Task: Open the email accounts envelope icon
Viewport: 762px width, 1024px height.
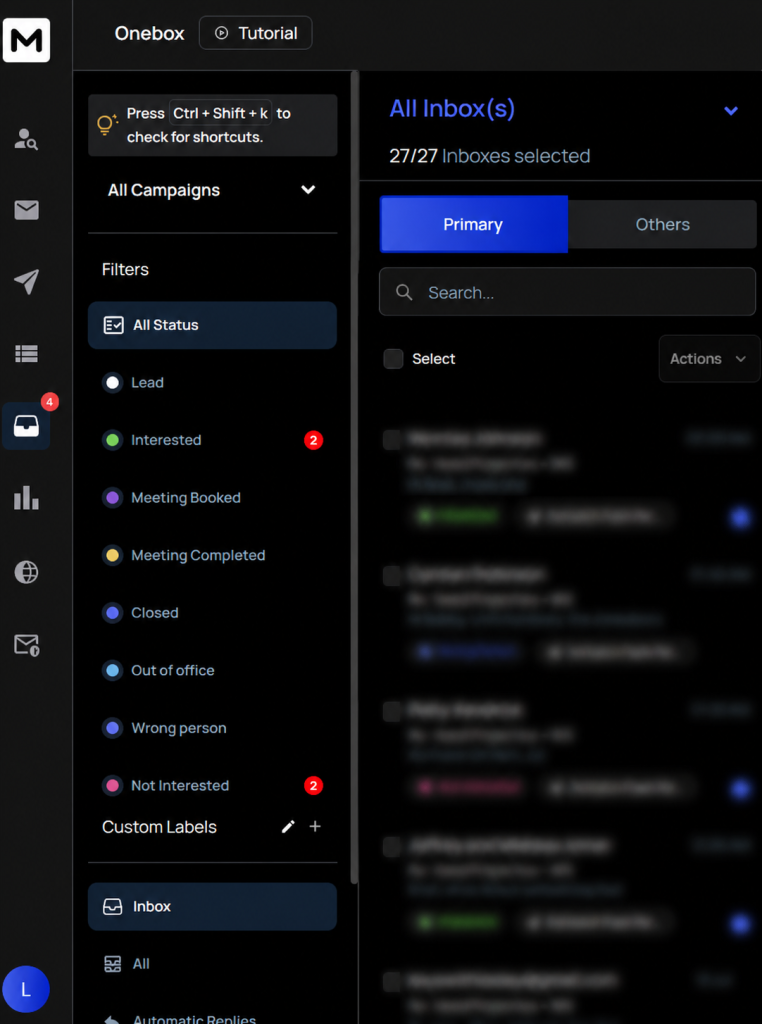Action: [x=26, y=210]
